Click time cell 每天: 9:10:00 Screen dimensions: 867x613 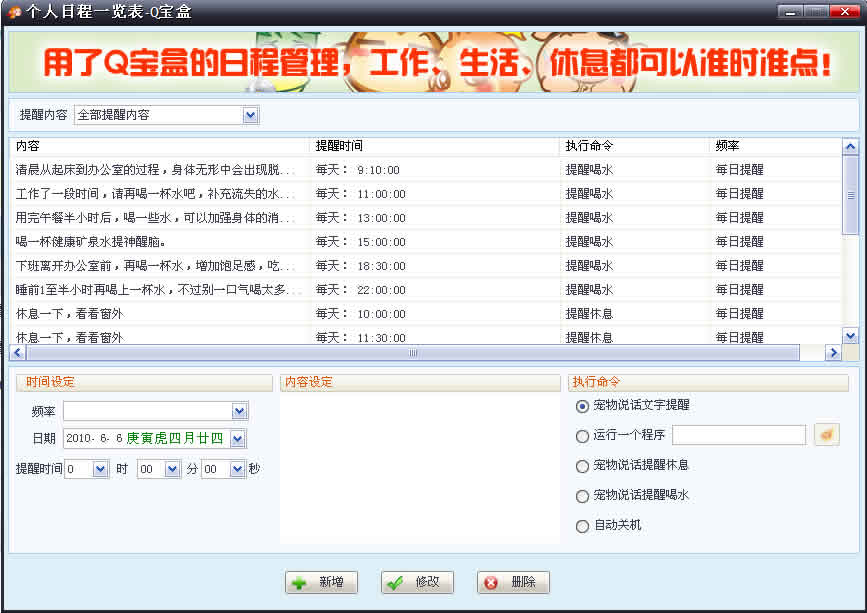(x=358, y=170)
